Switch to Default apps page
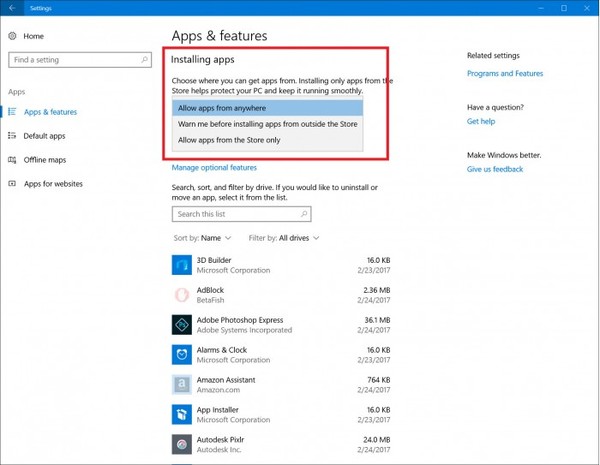 [x=44, y=136]
